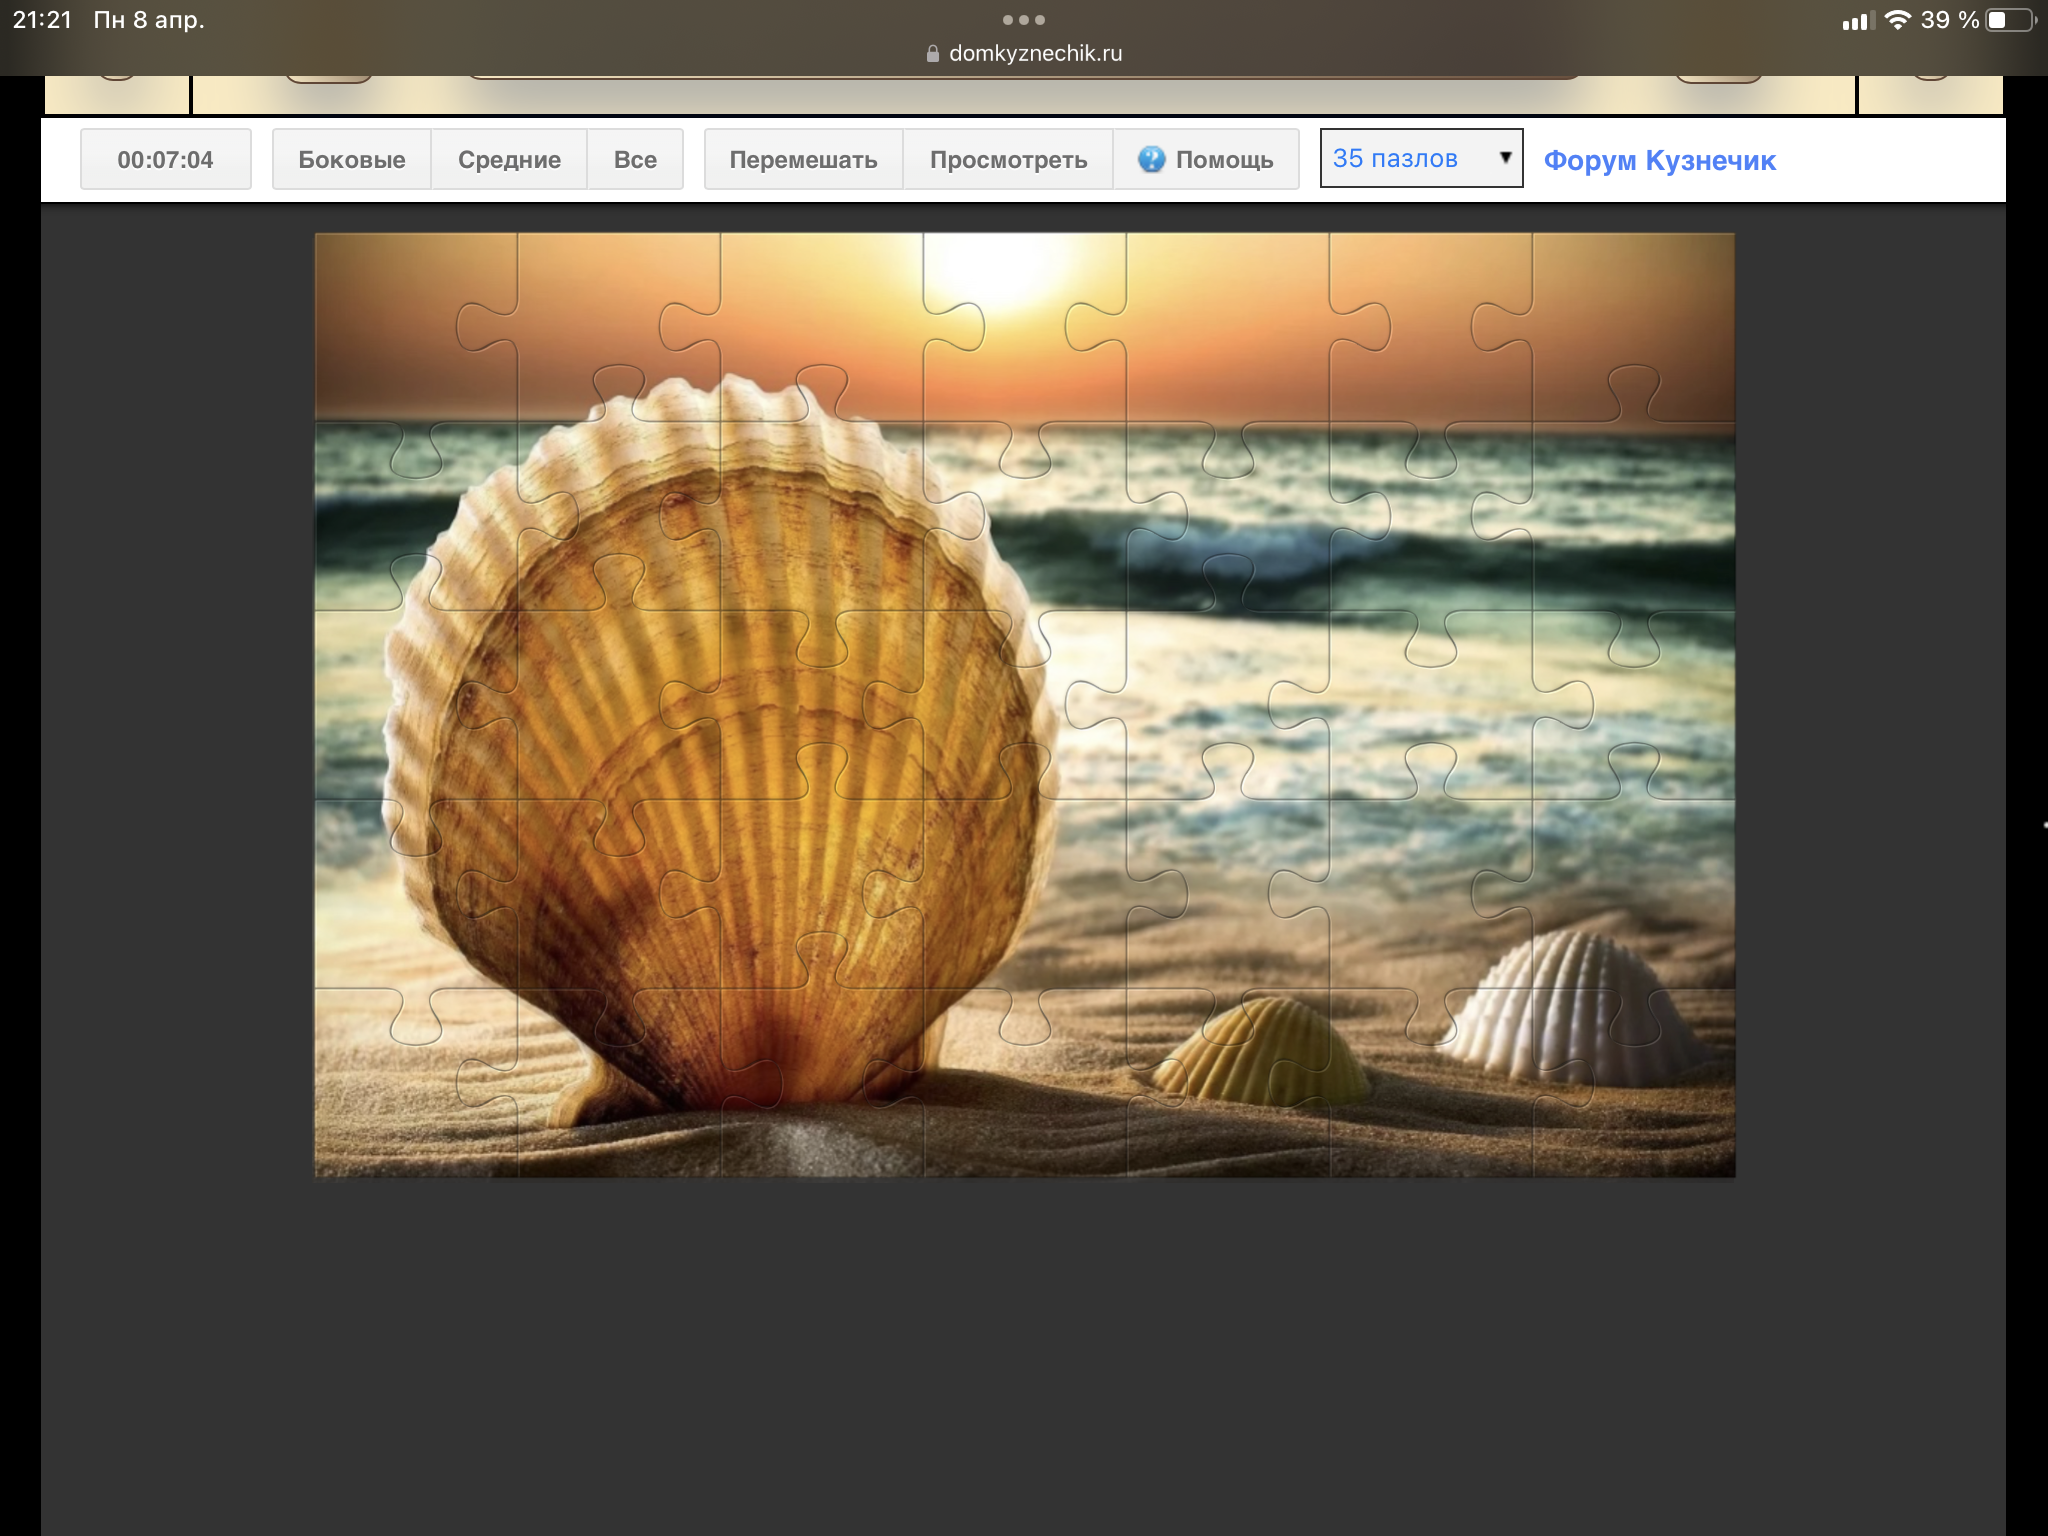Viewport: 2048px width, 1536px height.
Task: Click the large scallop shell in the puzzle
Action: pos(720,750)
